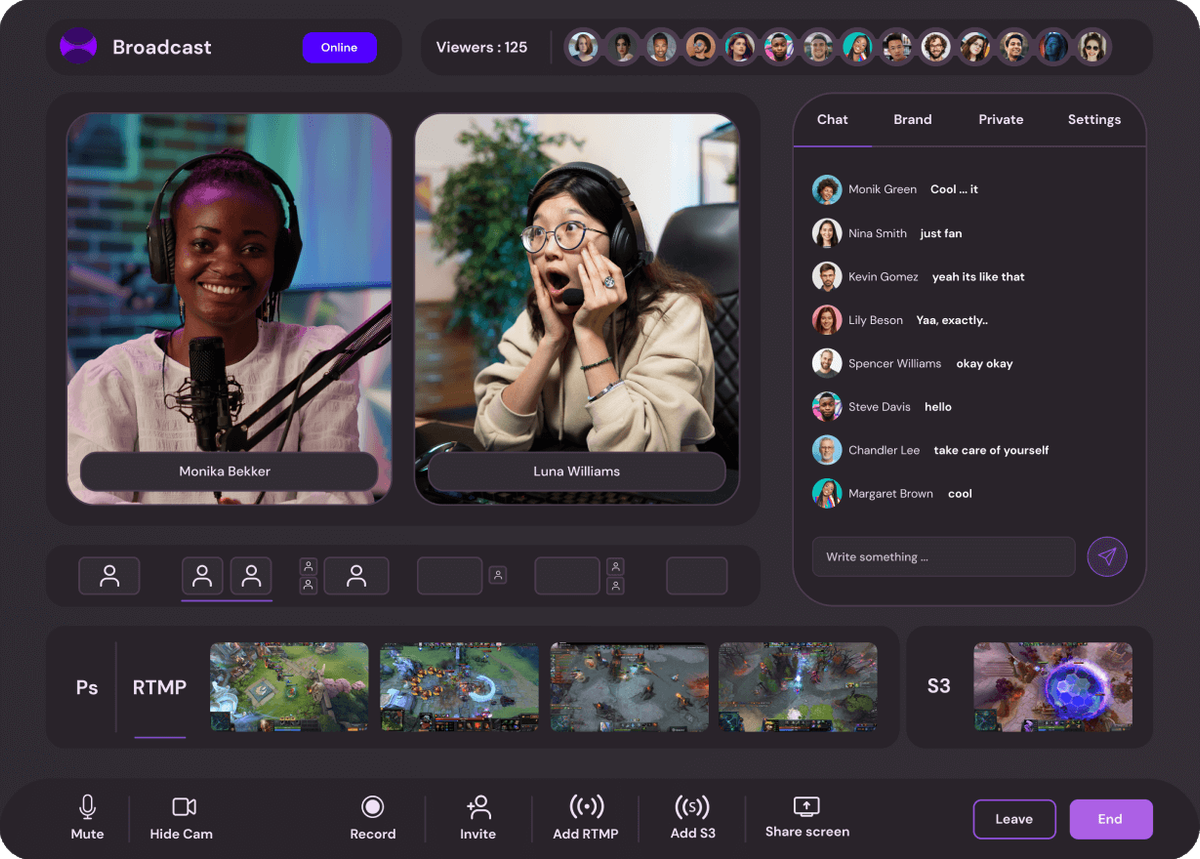Image resolution: width=1200 pixels, height=859 pixels.
Task: Focus the Write something message field
Action: (x=943, y=557)
